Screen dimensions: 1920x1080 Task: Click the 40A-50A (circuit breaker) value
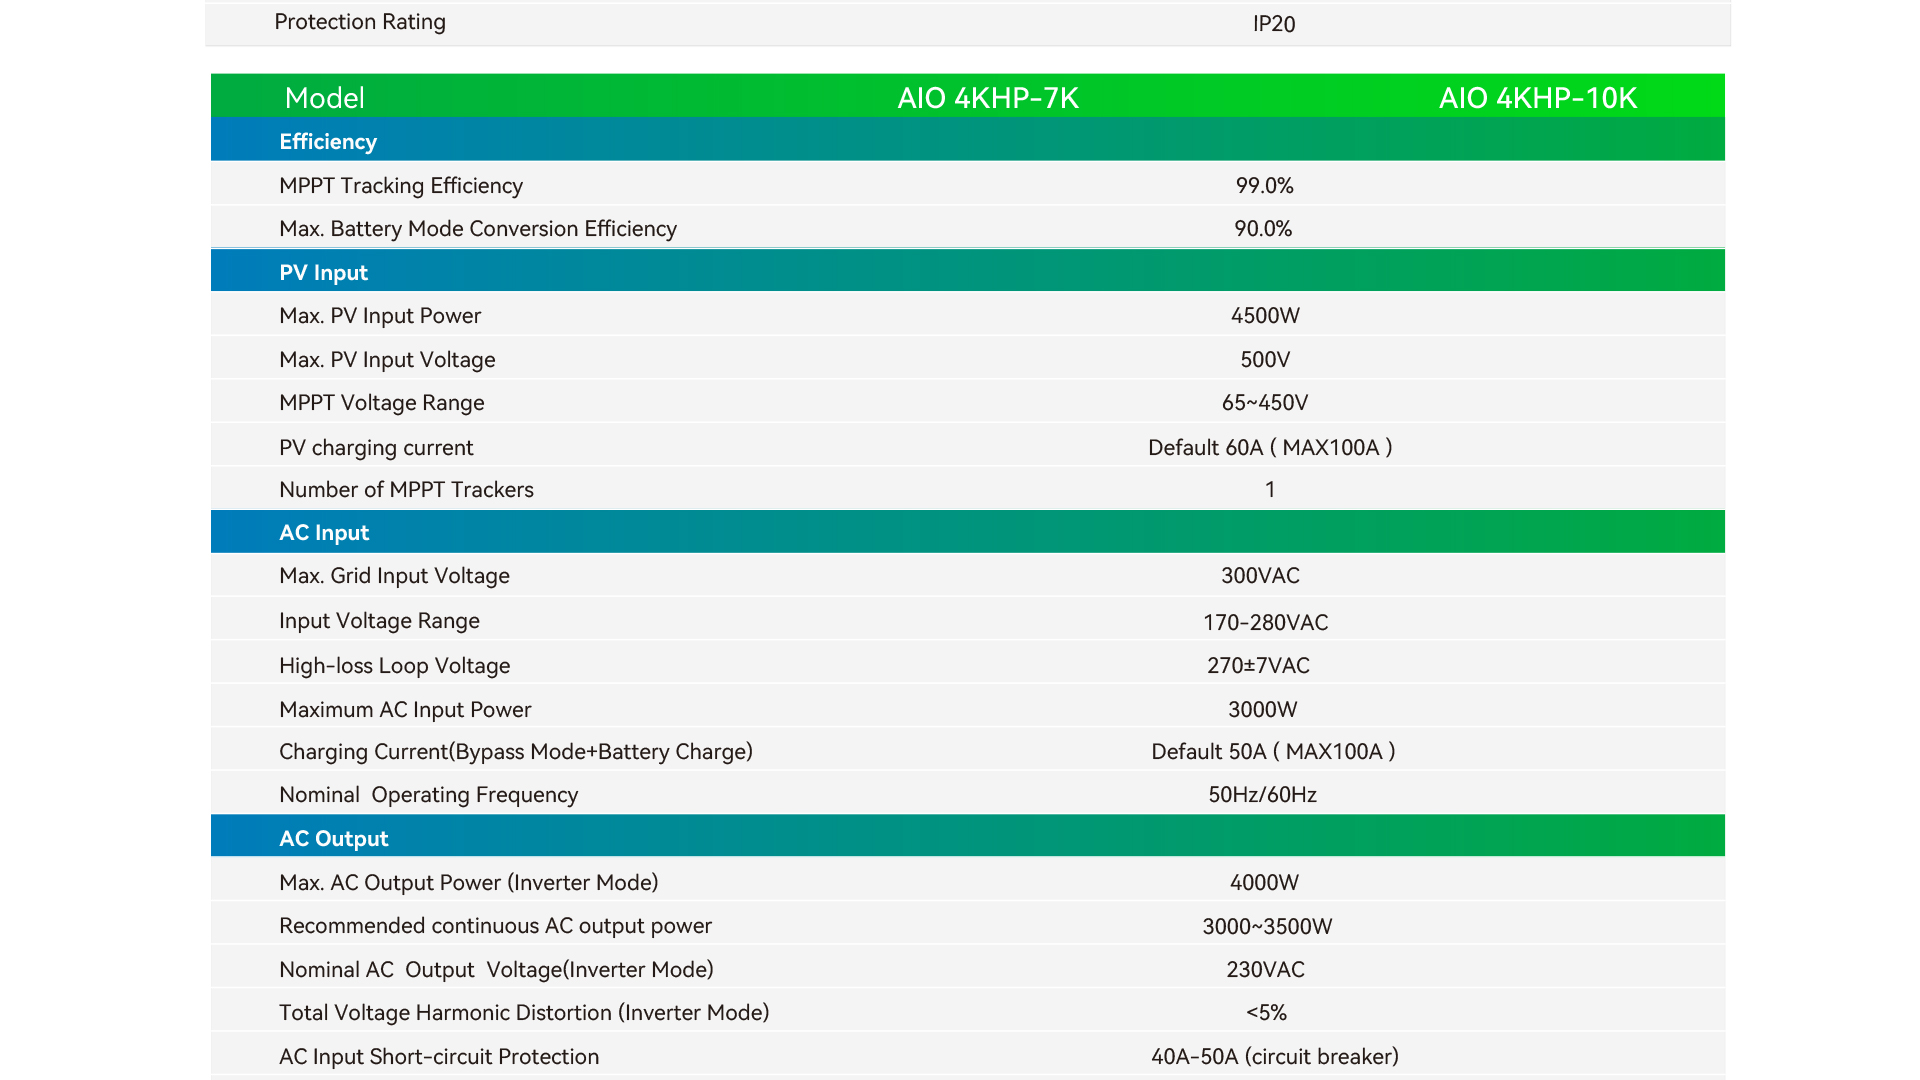1274,1057
